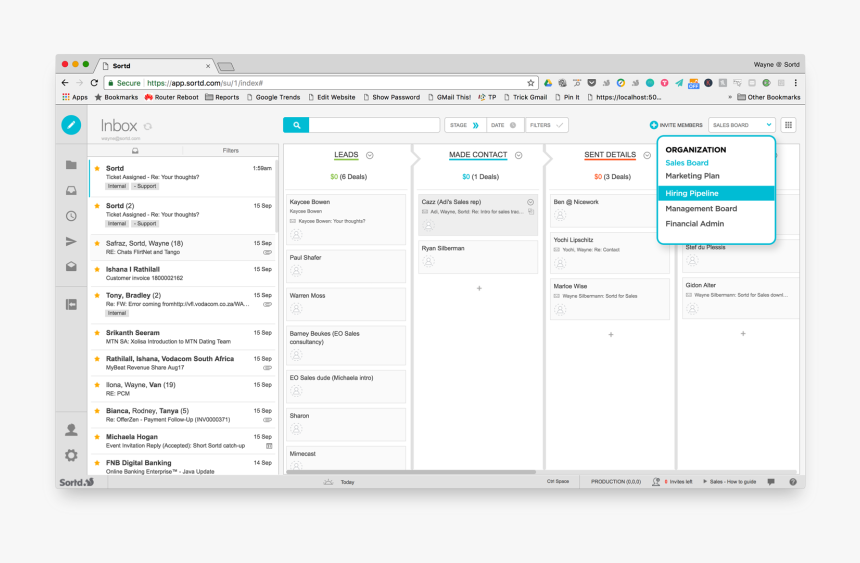Toggle the Filters checkmark button

pyautogui.click(x=546, y=125)
